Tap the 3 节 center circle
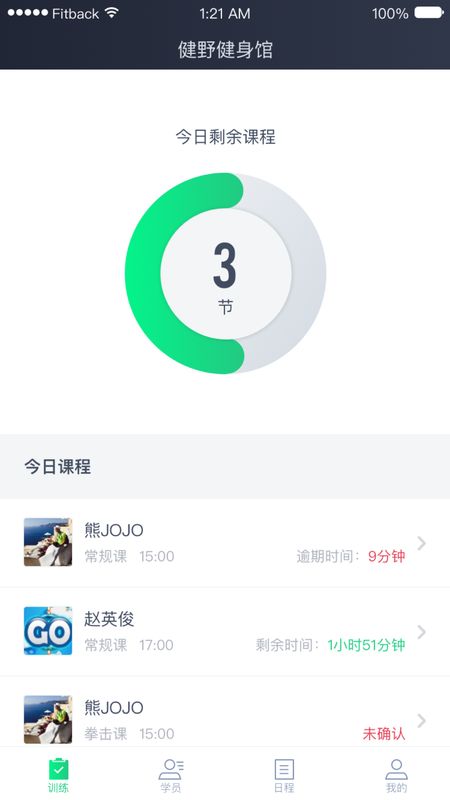Screen dimensions: 450x800 (226, 273)
